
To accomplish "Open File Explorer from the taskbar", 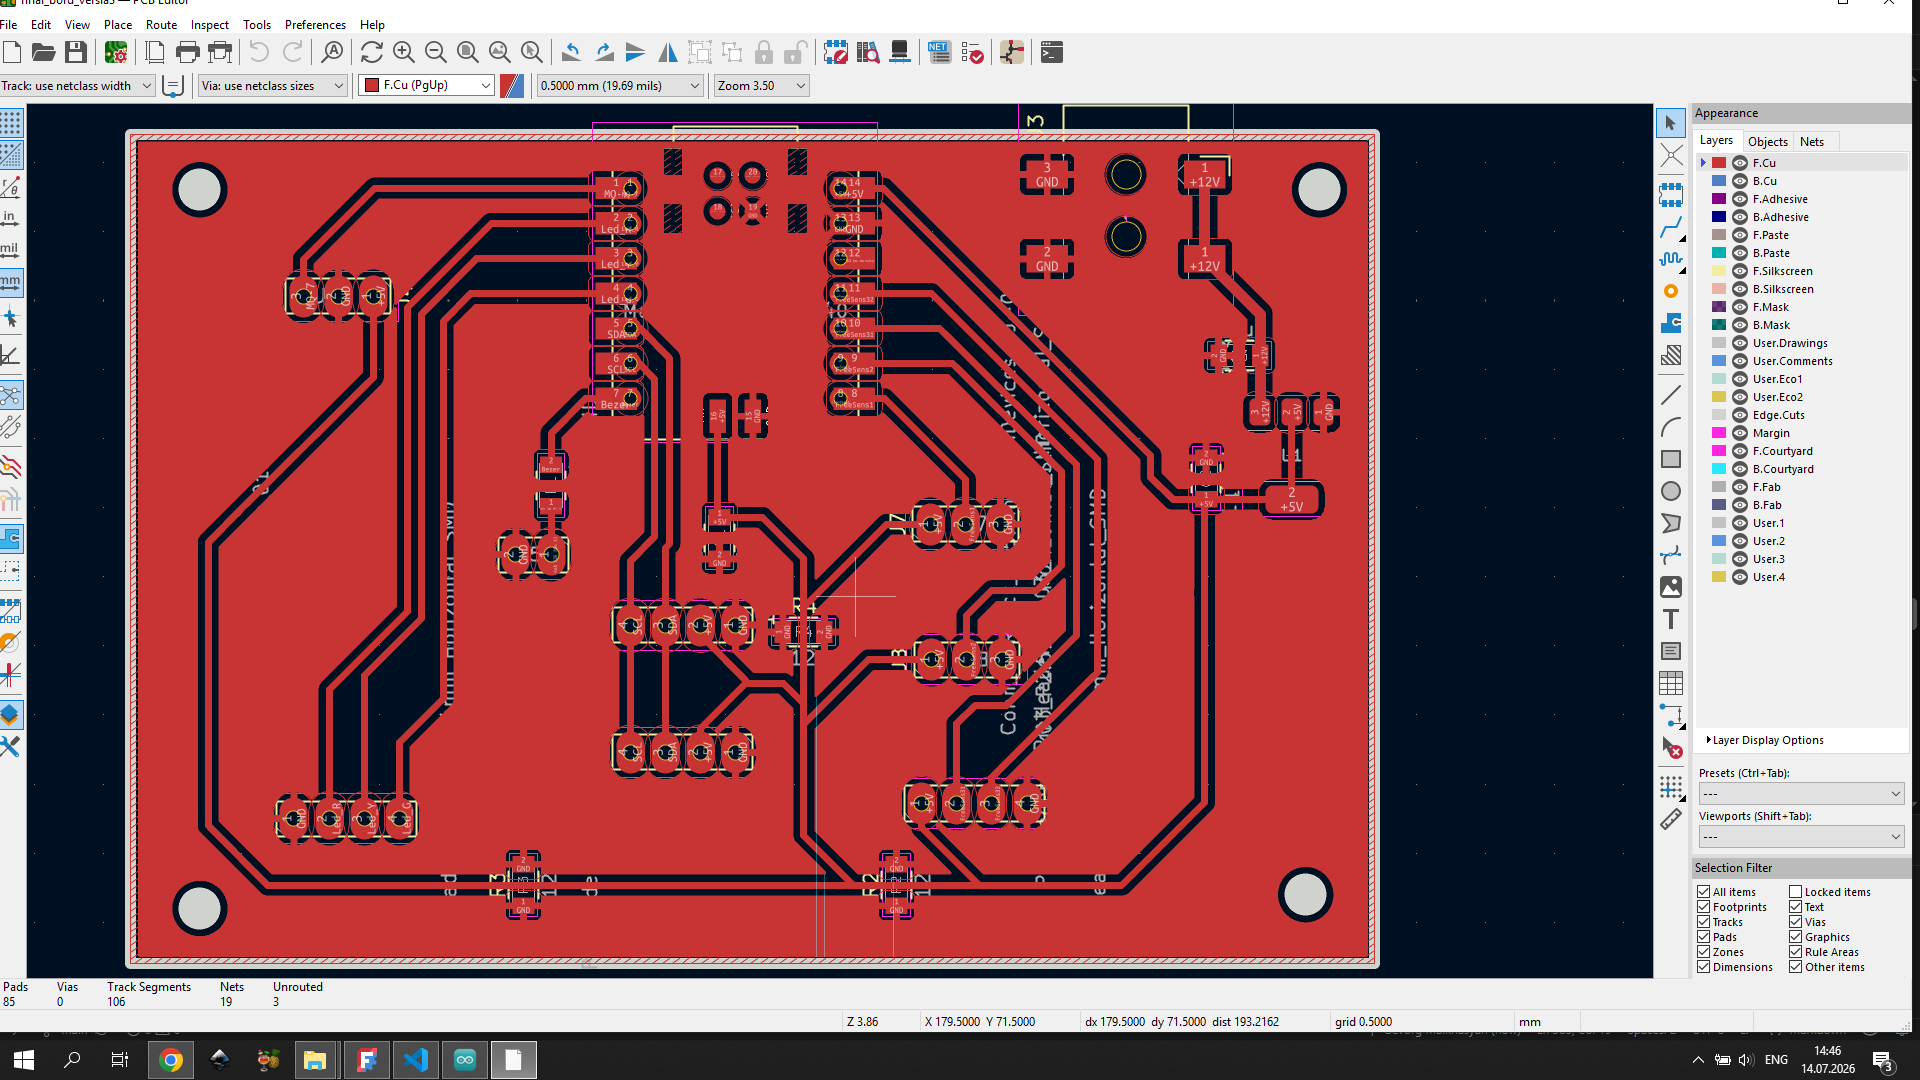I will click(315, 1060).
